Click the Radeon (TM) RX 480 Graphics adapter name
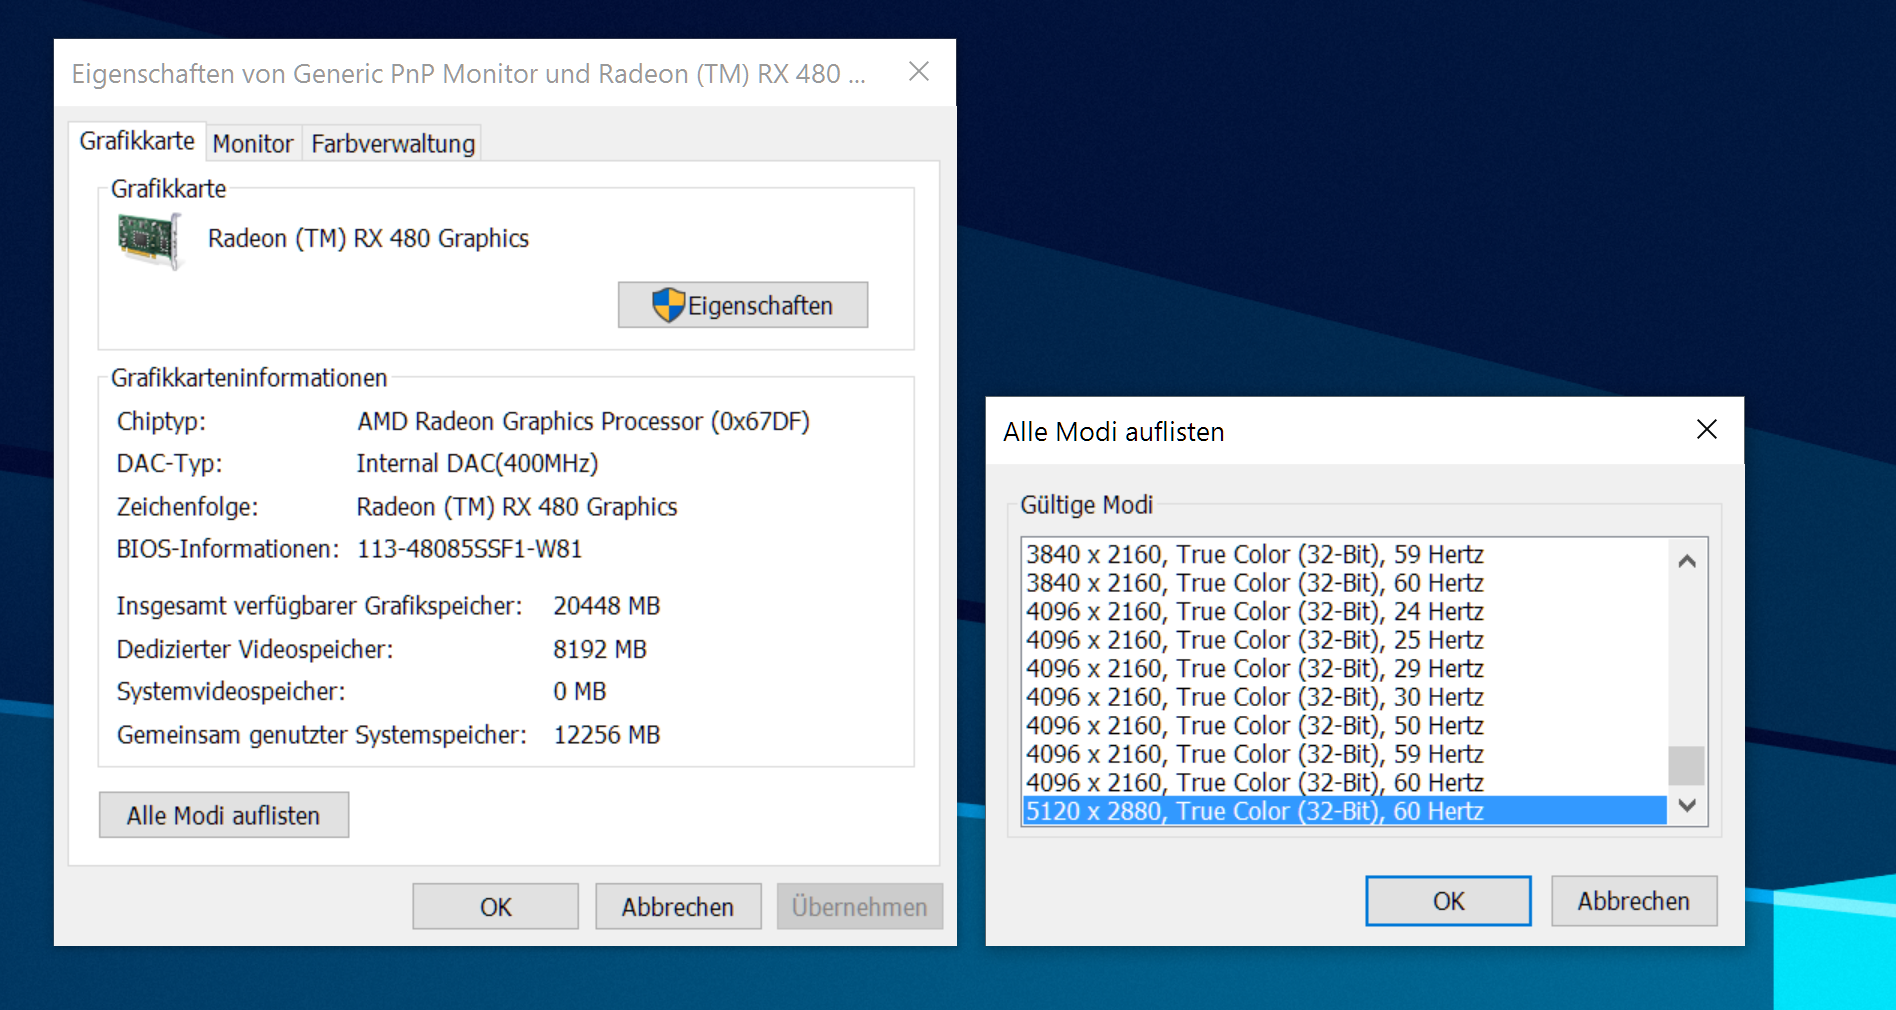This screenshot has height=1010, width=1896. click(x=368, y=238)
